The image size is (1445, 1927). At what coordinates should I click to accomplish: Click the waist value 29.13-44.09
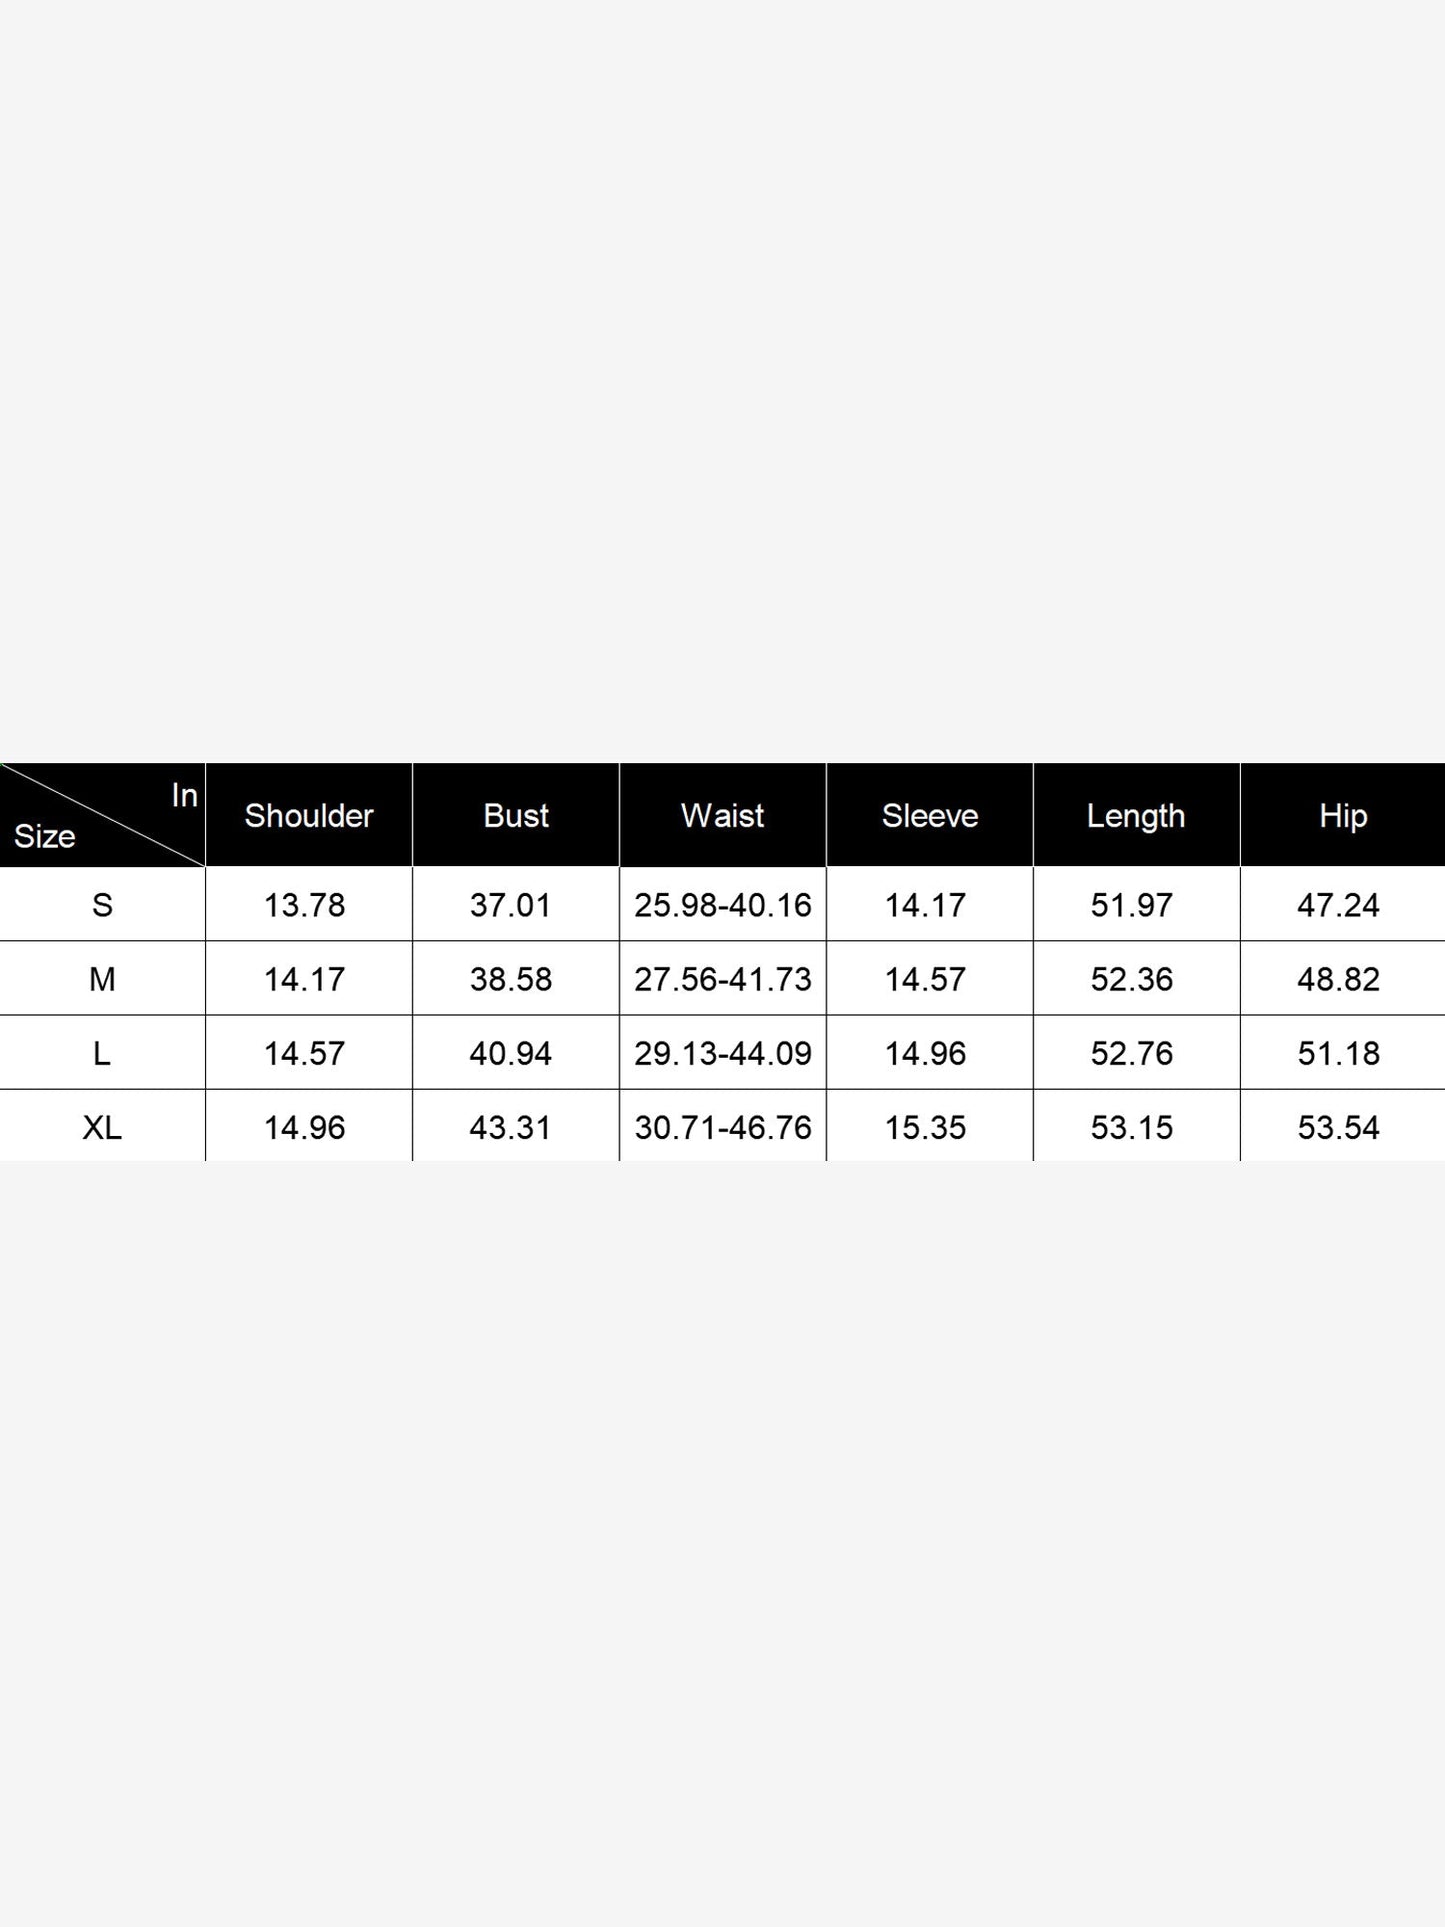click(x=723, y=1053)
